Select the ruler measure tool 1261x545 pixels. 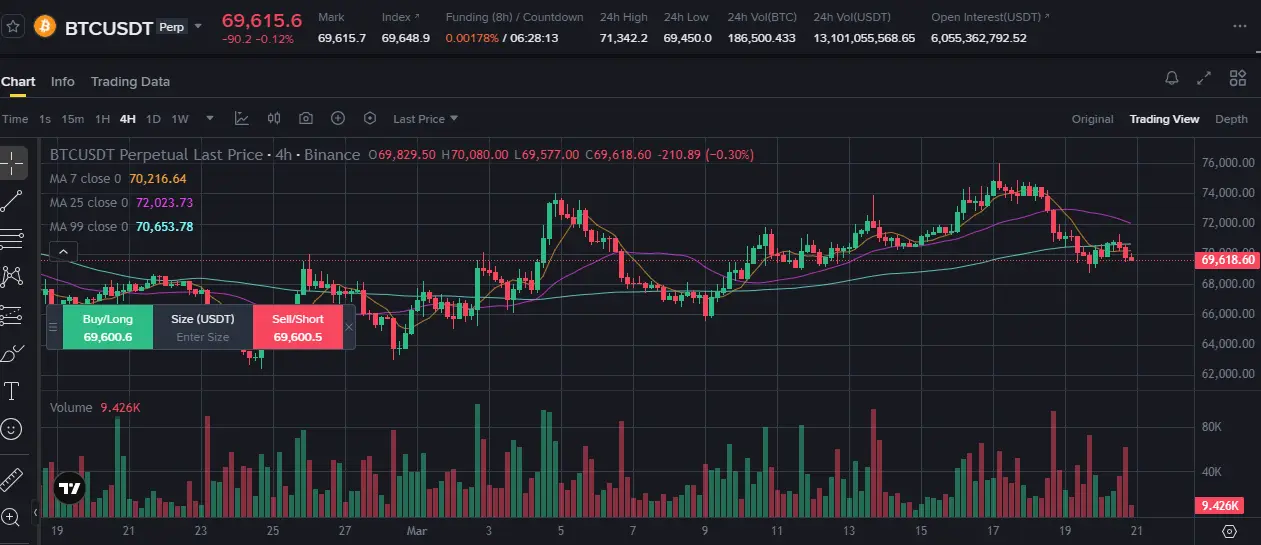click(x=13, y=479)
